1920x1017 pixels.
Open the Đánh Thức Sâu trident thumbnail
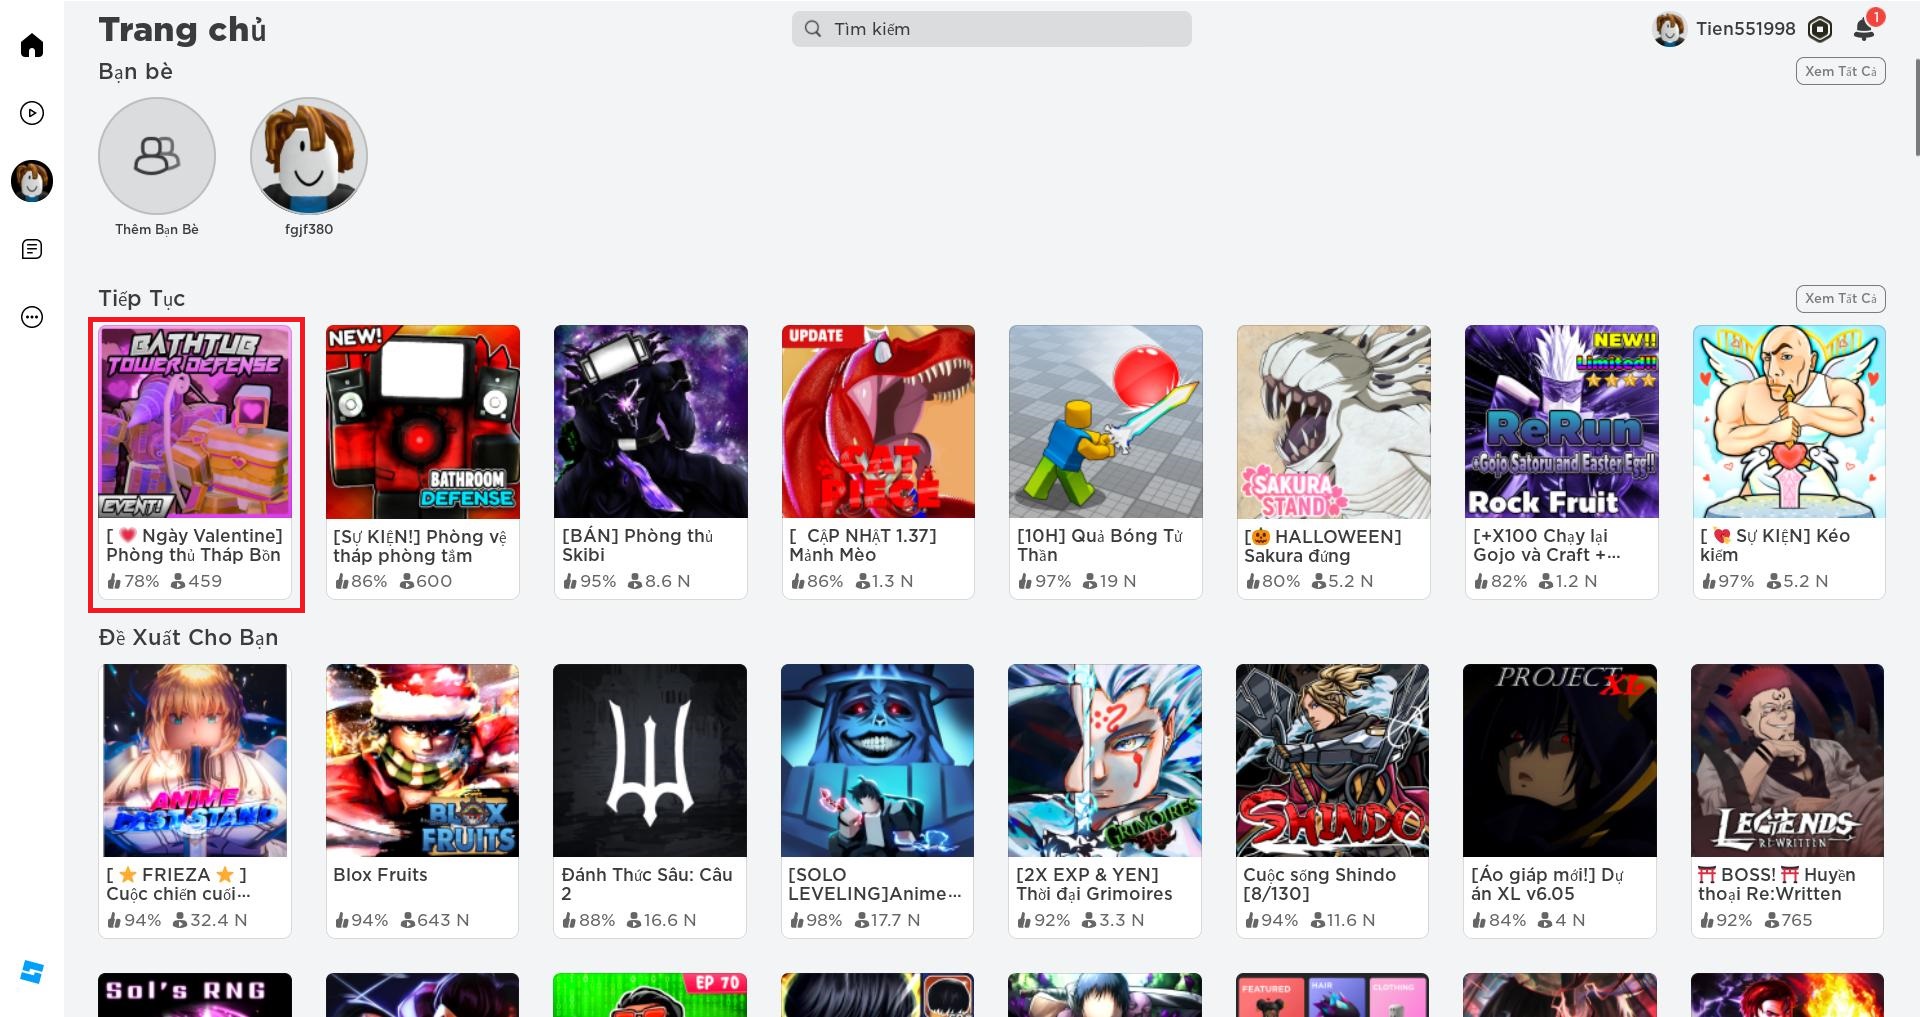[x=650, y=760]
